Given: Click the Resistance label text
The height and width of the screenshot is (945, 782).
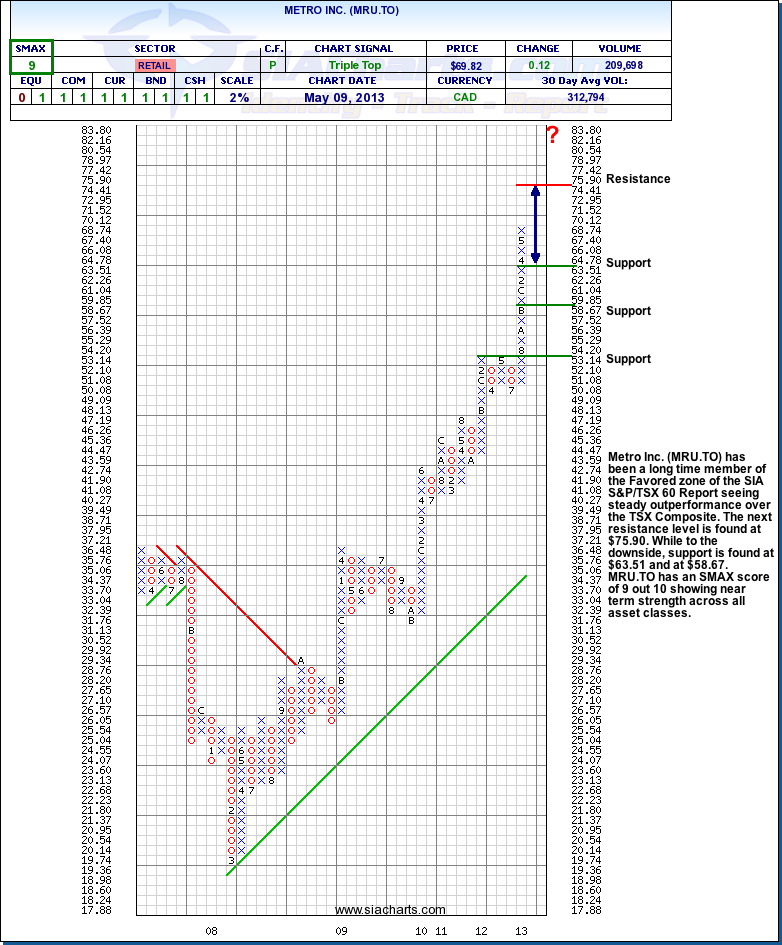Looking at the screenshot, I should (638, 179).
